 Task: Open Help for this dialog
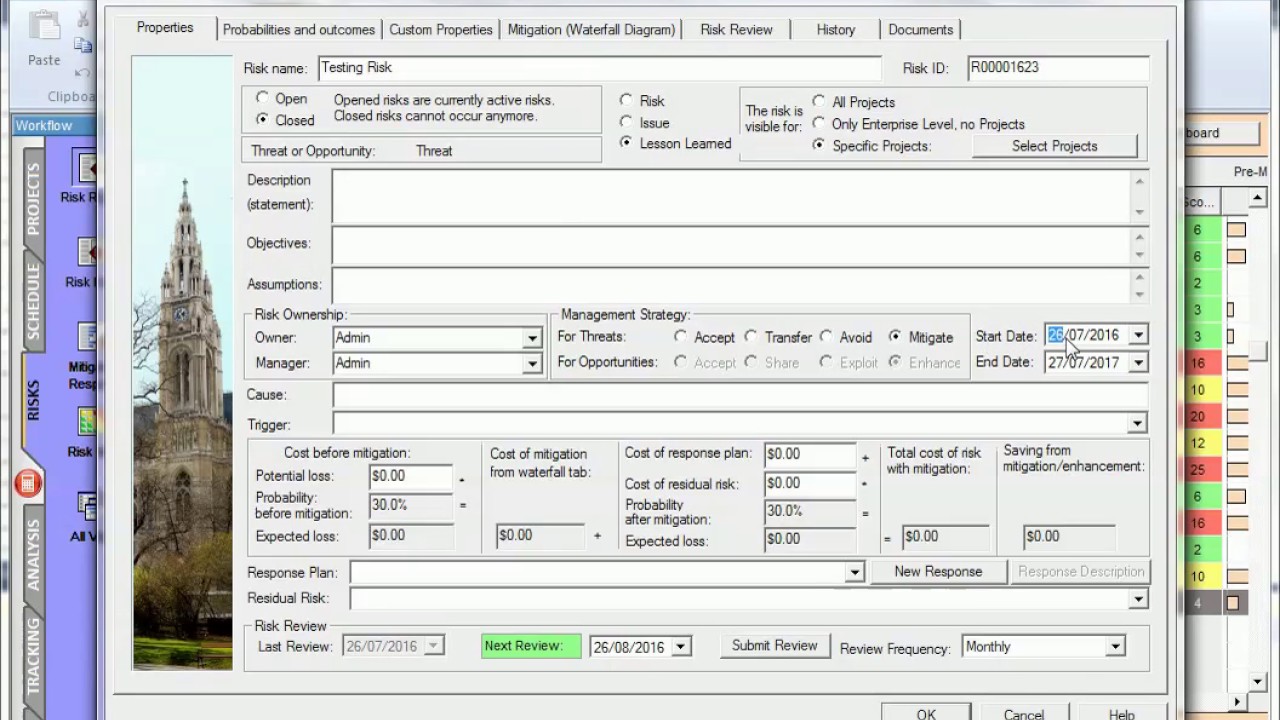tap(1121, 712)
